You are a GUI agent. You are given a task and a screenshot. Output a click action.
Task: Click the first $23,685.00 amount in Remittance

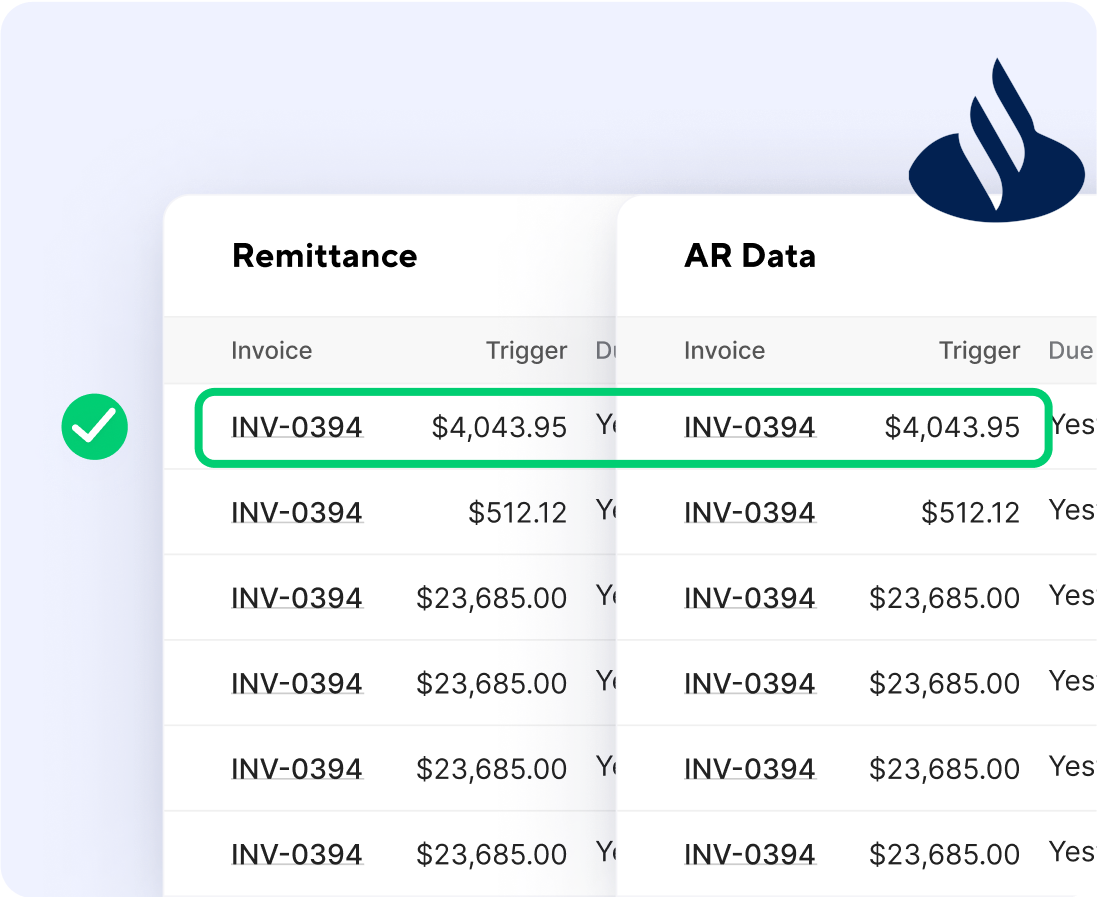491,598
